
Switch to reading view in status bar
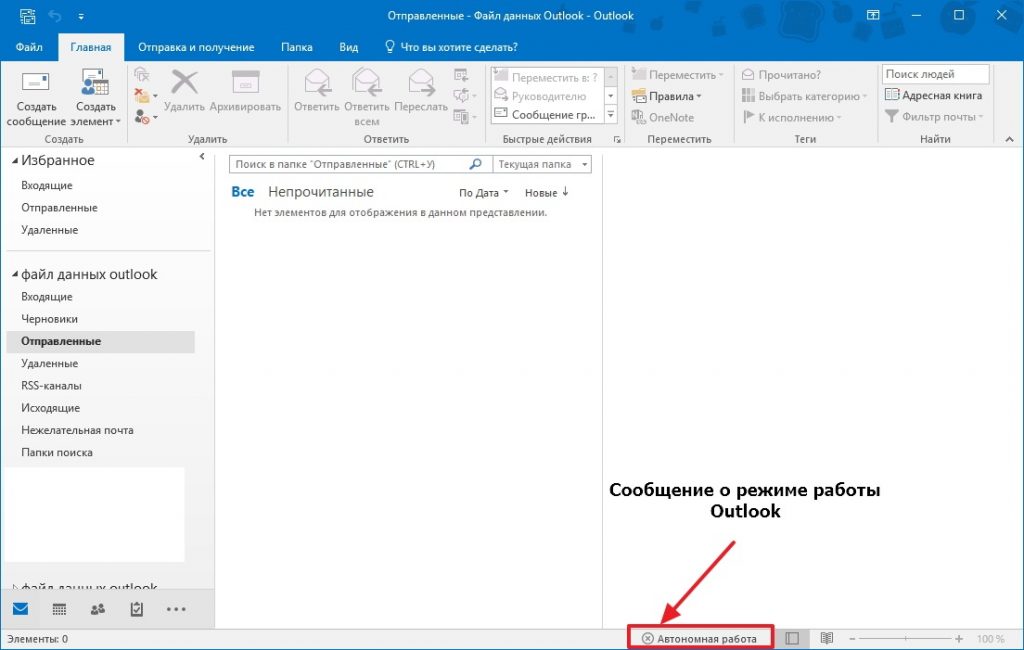[827, 638]
